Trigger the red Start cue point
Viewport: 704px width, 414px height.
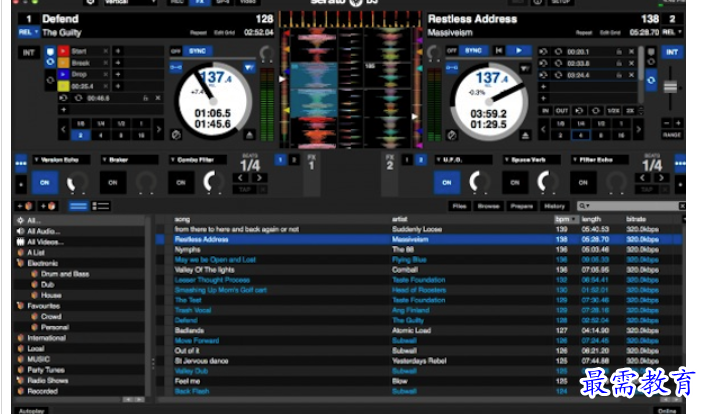63,51
